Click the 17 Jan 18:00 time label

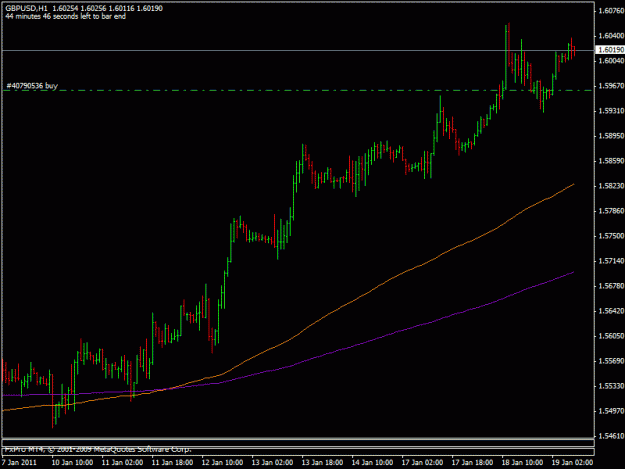tap(472, 462)
